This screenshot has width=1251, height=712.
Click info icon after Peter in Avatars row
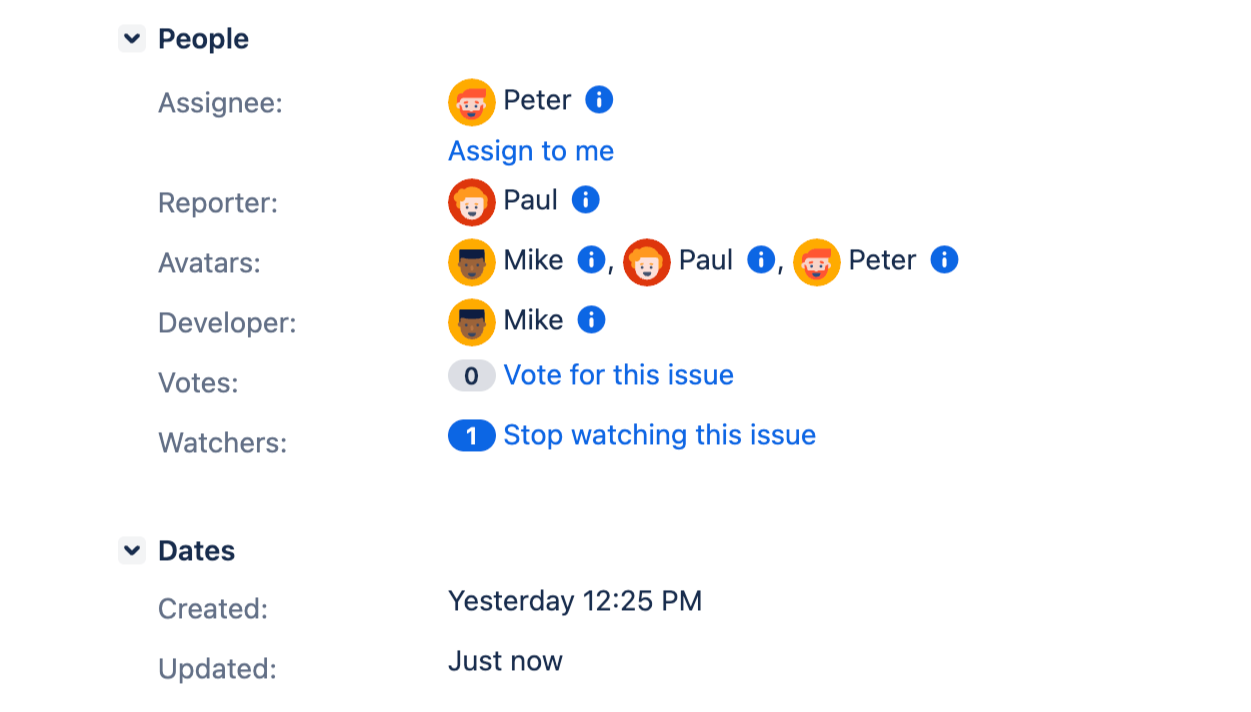pyautogui.click(x=944, y=260)
